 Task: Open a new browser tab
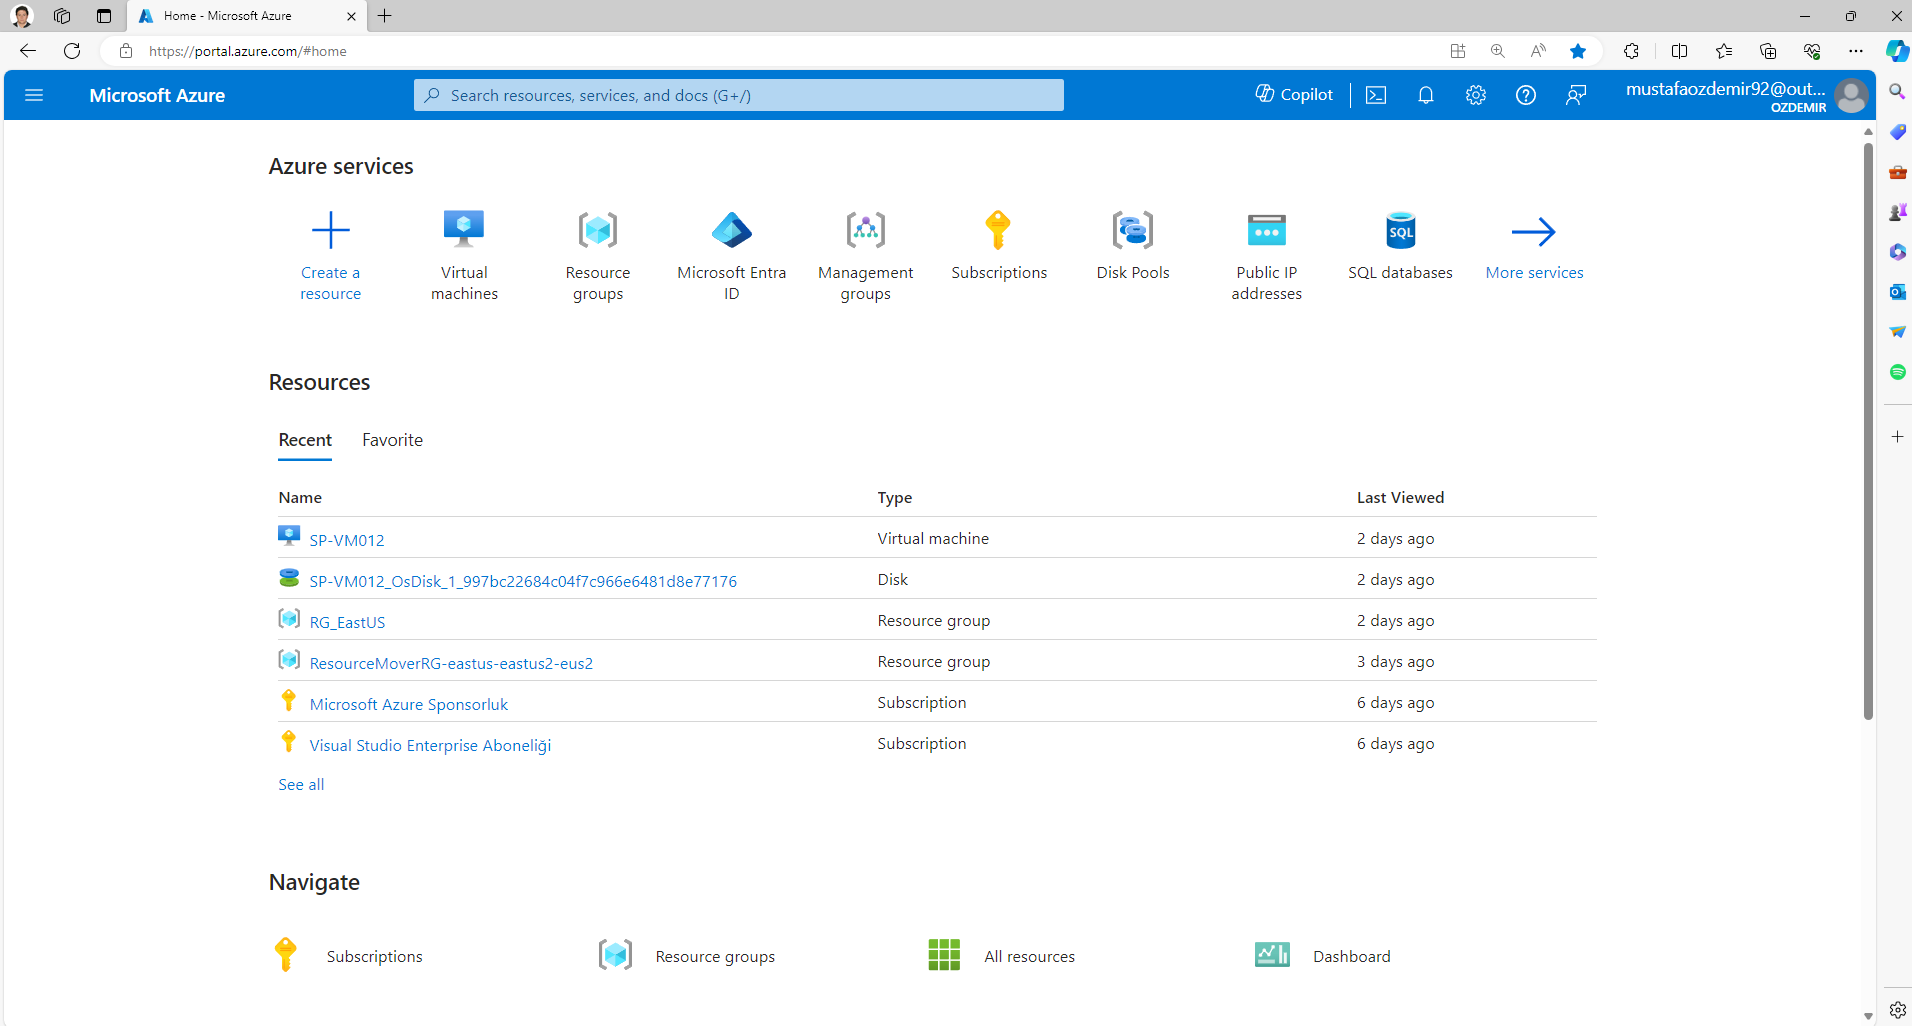(x=385, y=16)
